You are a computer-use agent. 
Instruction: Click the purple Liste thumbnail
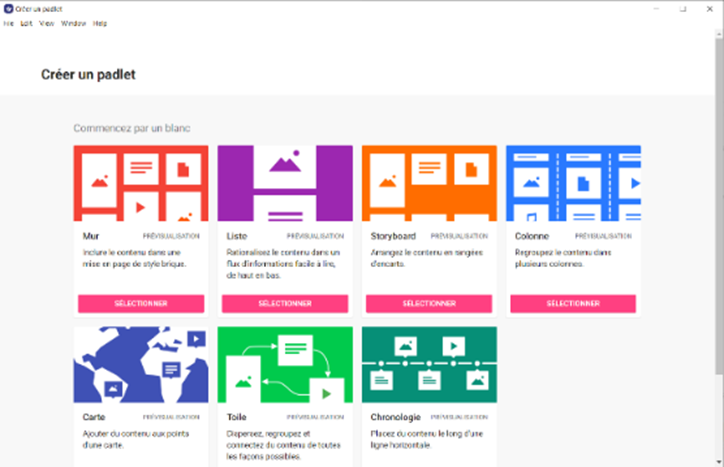click(x=285, y=183)
